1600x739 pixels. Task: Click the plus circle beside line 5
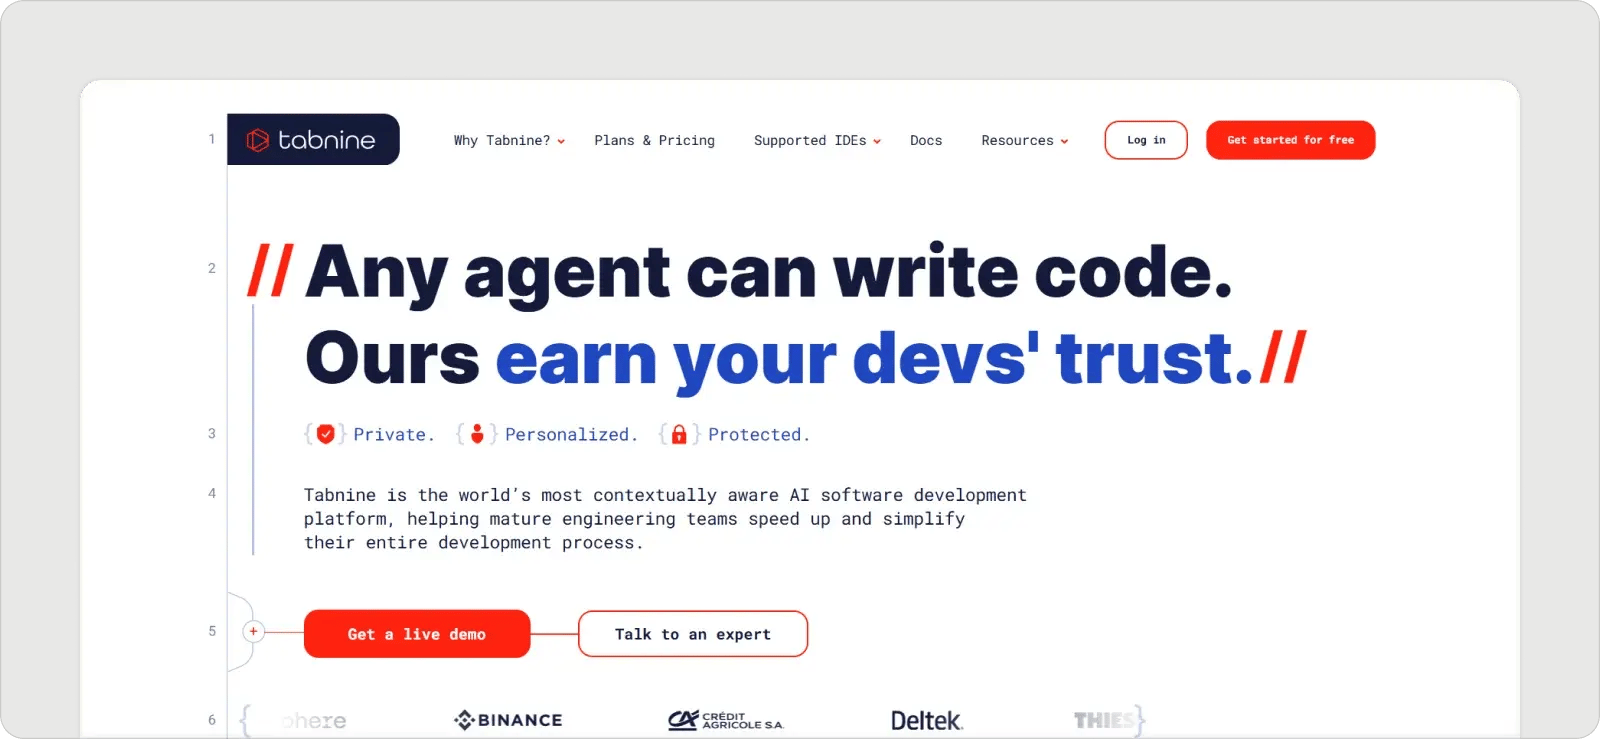click(x=254, y=631)
